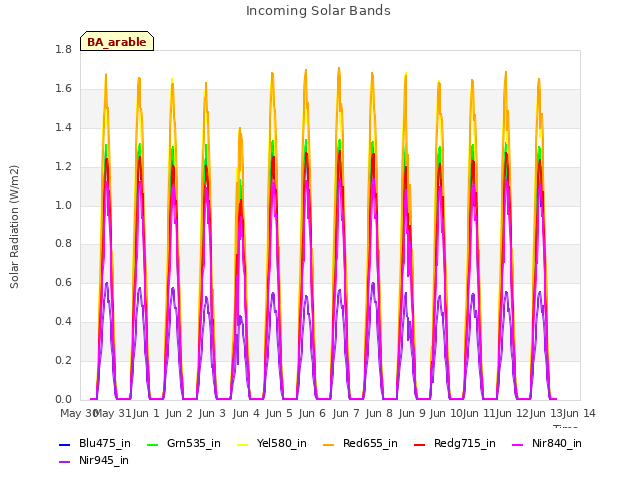Select the Nir840_in legend label
The image size is (640, 480).
(x=557, y=444)
